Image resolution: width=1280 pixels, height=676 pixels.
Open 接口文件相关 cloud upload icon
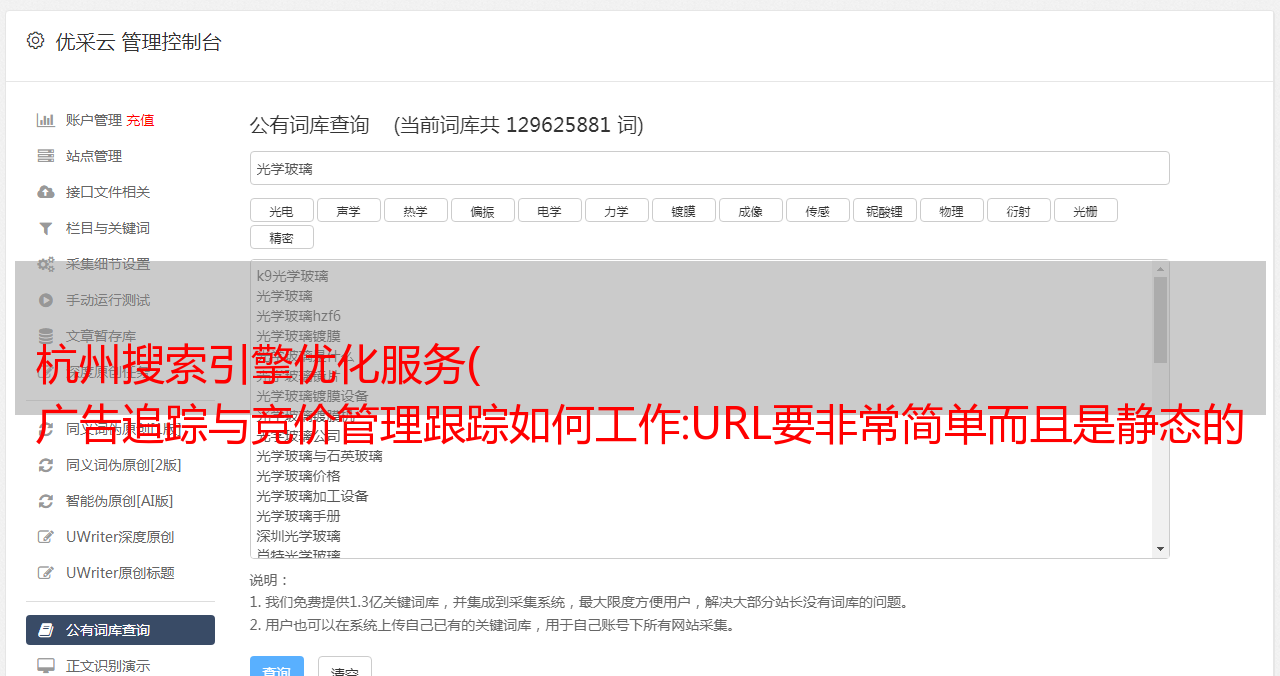[x=45, y=192]
